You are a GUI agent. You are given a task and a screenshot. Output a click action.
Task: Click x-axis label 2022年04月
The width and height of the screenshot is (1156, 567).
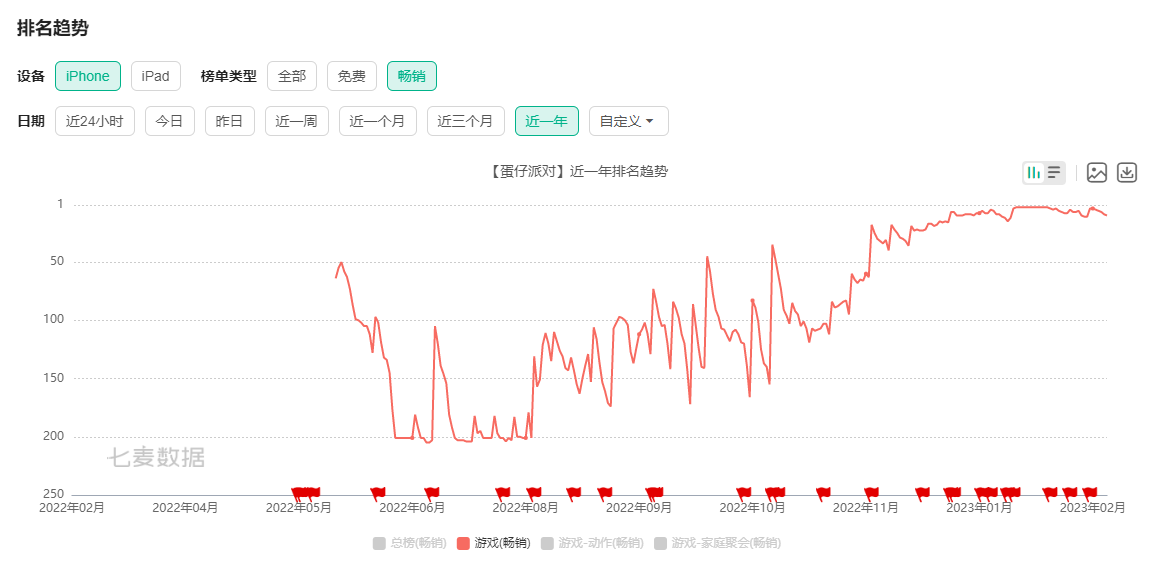pos(185,507)
